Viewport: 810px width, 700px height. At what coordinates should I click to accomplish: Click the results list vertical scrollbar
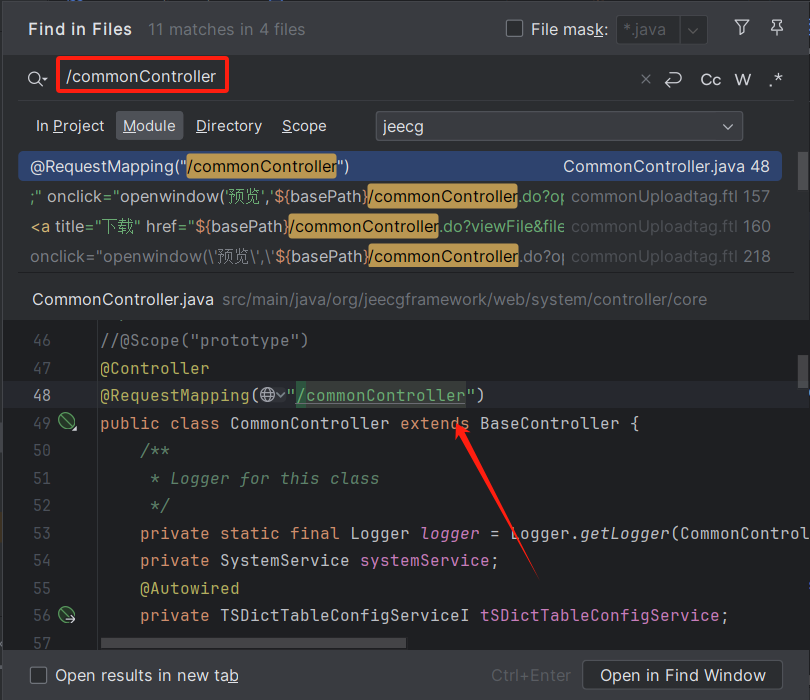[803, 170]
